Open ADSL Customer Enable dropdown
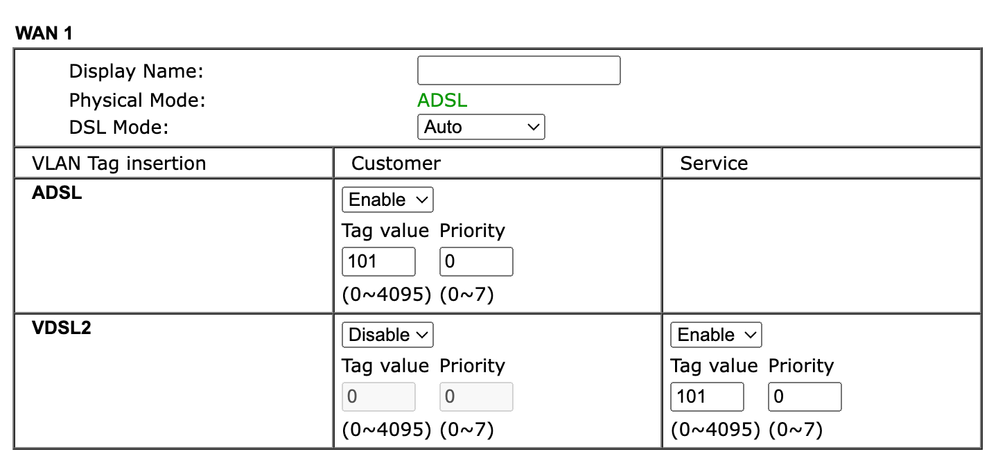 pos(387,200)
